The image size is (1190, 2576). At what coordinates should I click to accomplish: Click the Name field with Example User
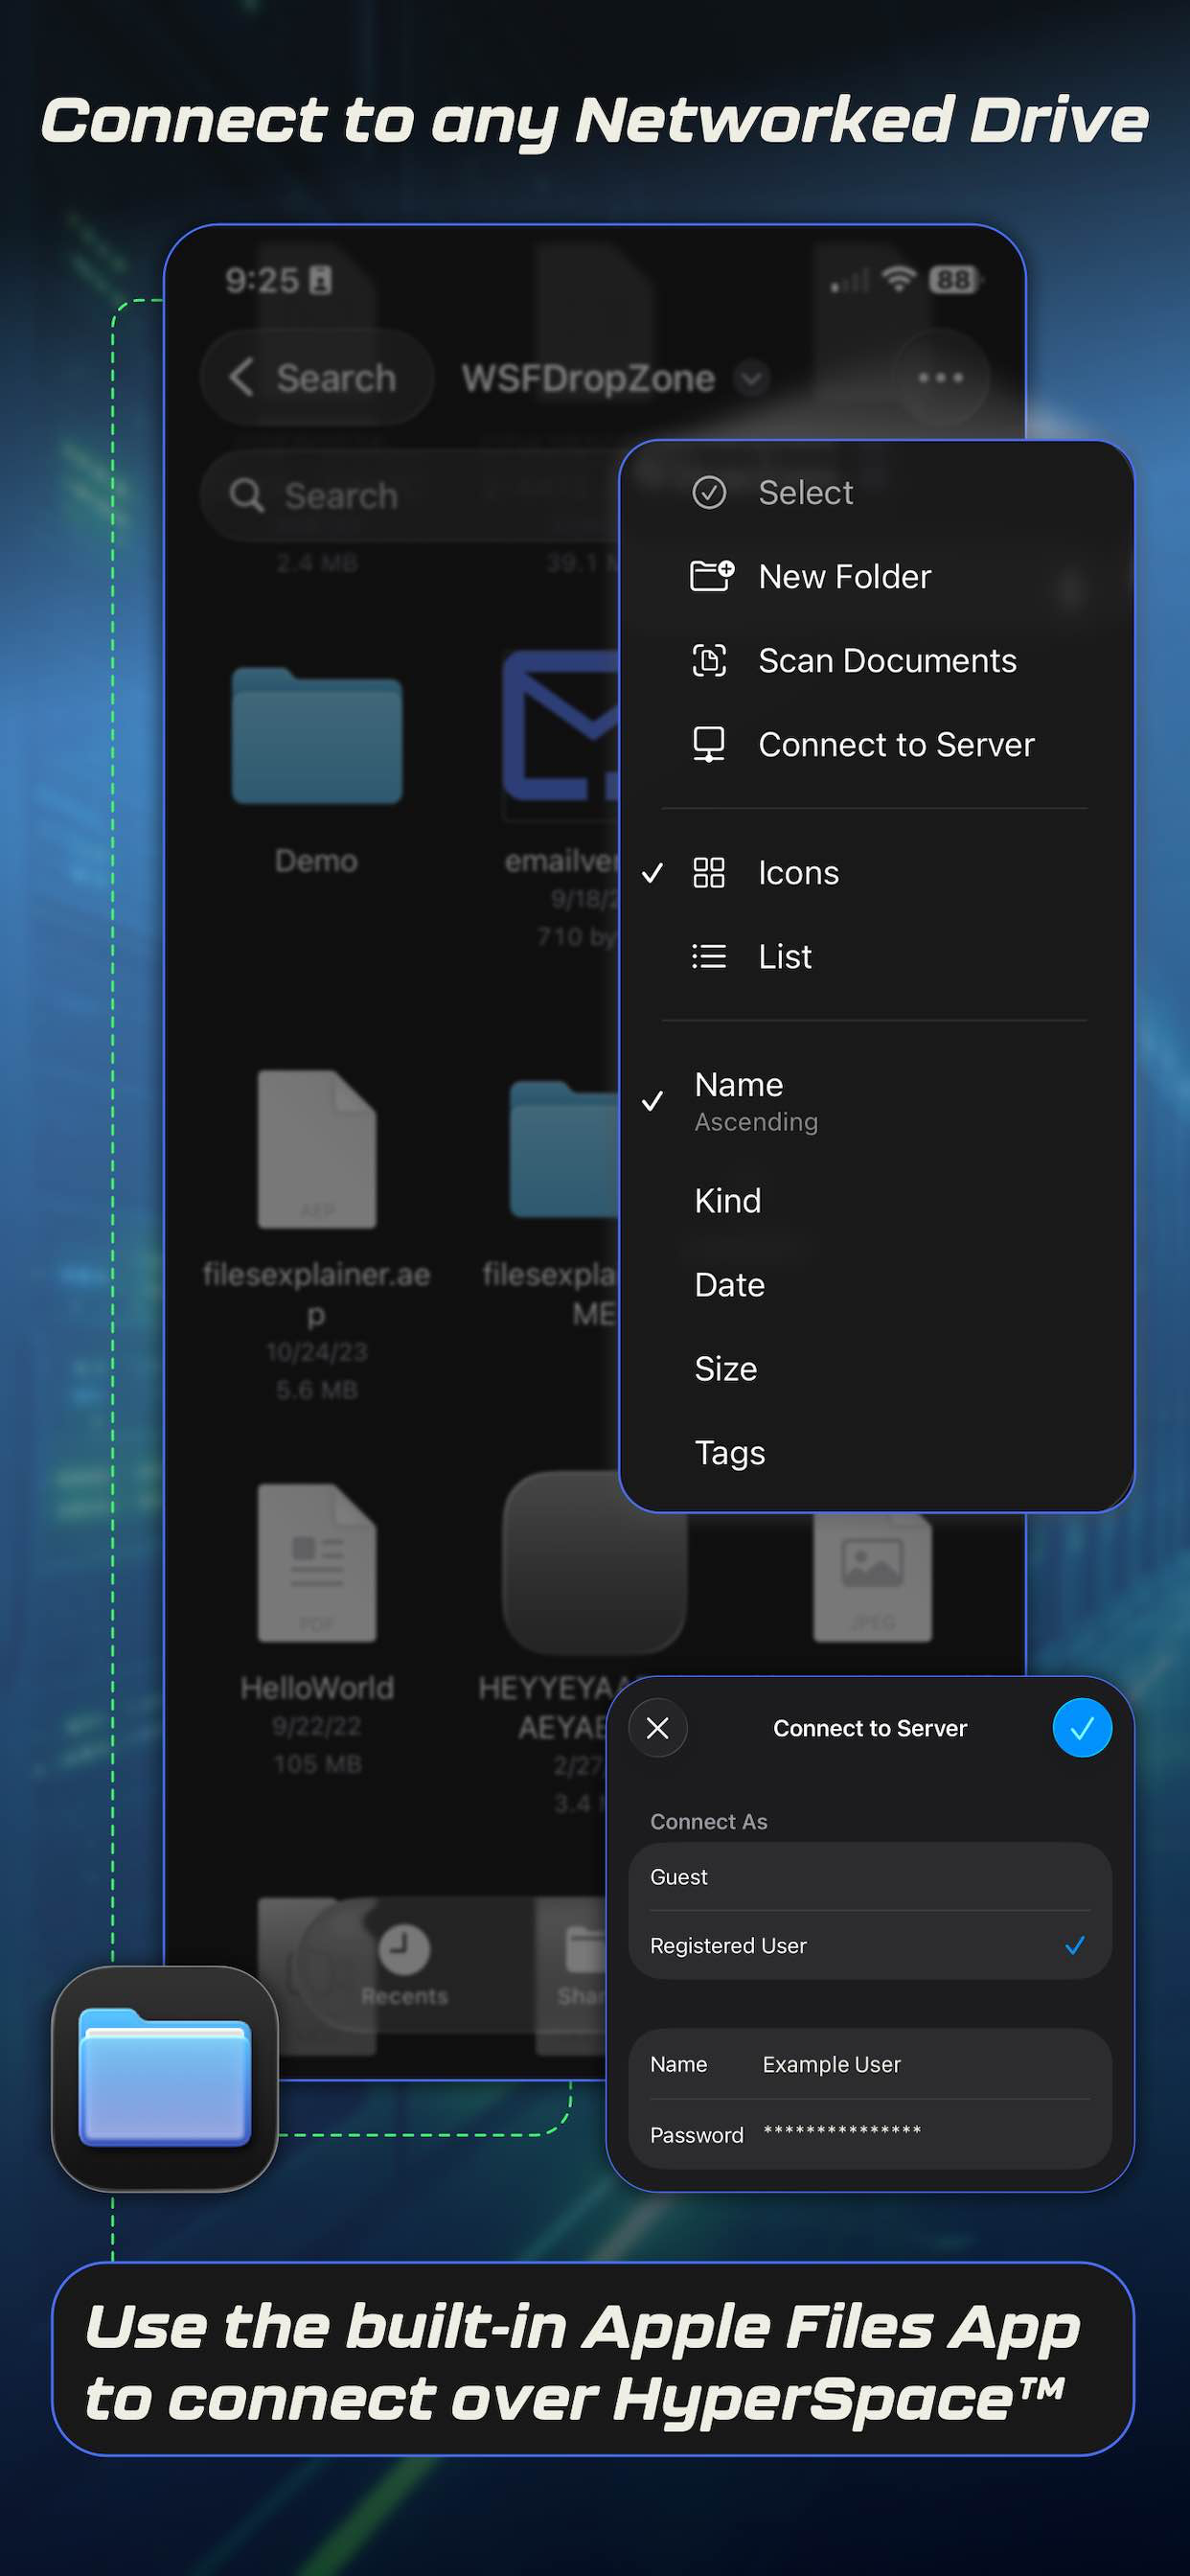(x=870, y=2064)
